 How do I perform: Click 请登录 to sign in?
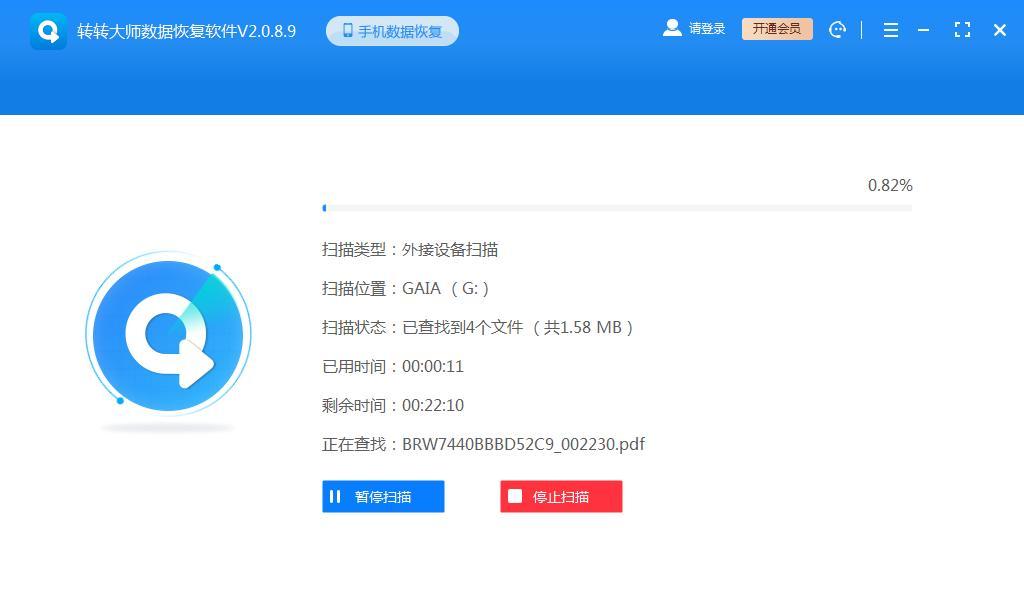point(707,29)
